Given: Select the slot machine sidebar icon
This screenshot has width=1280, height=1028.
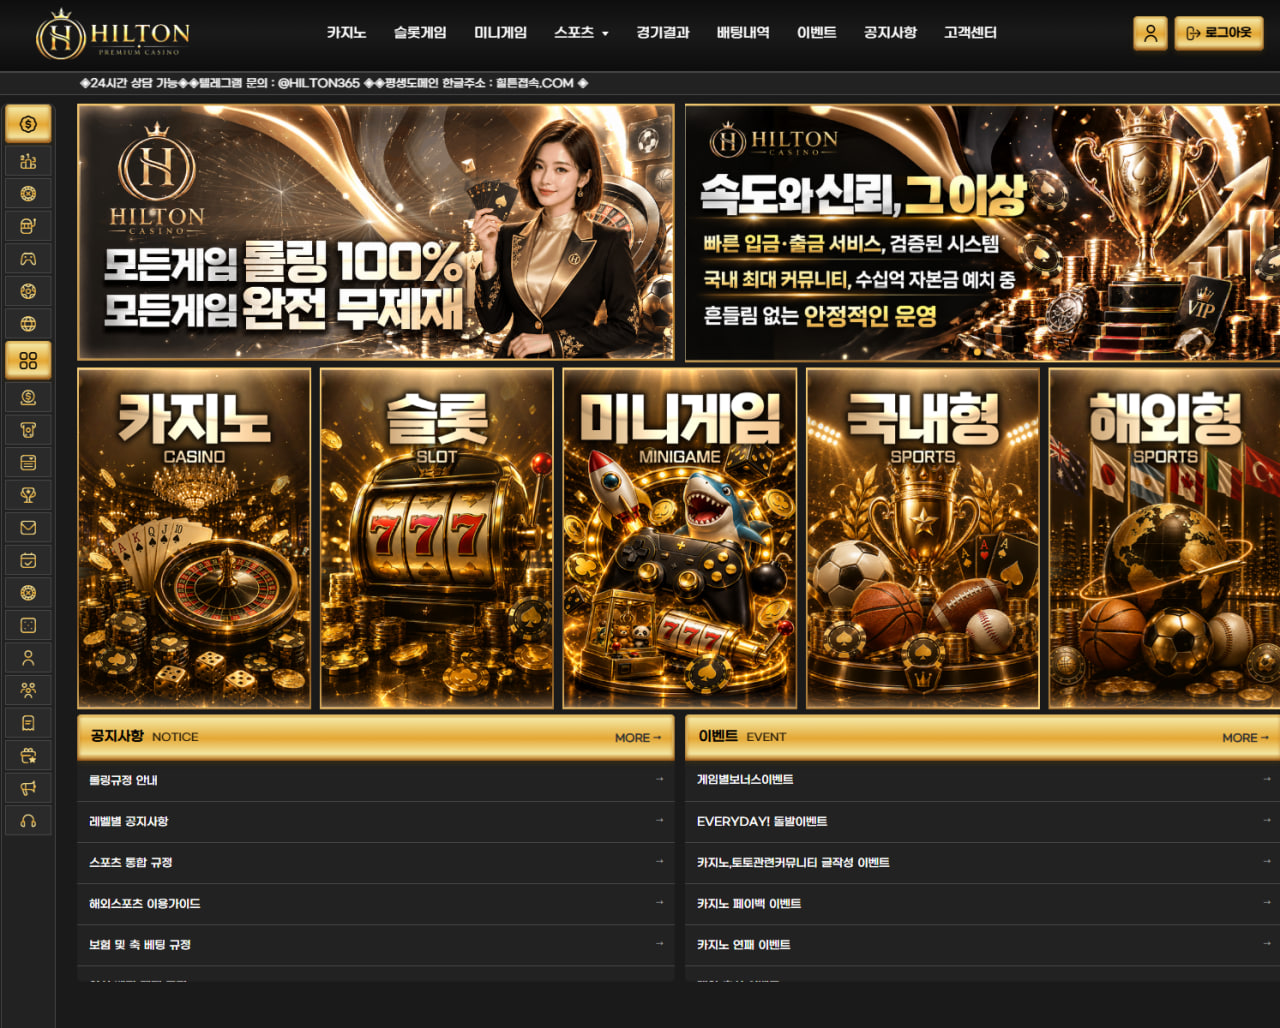Looking at the screenshot, I should click(28, 226).
